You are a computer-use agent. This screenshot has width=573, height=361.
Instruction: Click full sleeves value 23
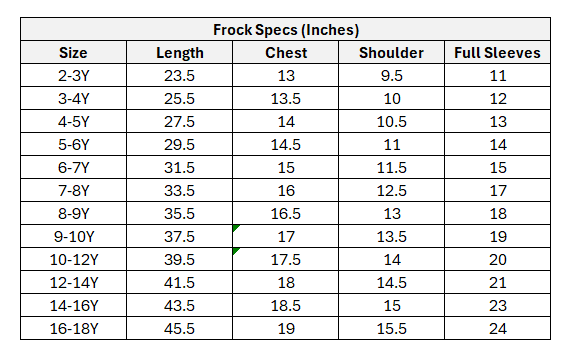[x=497, y=305]
